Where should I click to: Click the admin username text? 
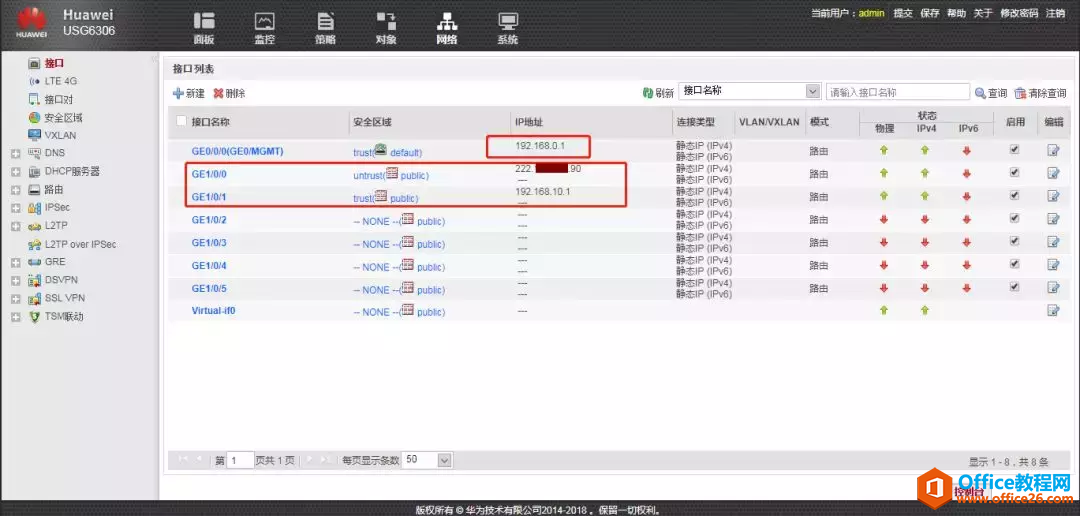871,13
